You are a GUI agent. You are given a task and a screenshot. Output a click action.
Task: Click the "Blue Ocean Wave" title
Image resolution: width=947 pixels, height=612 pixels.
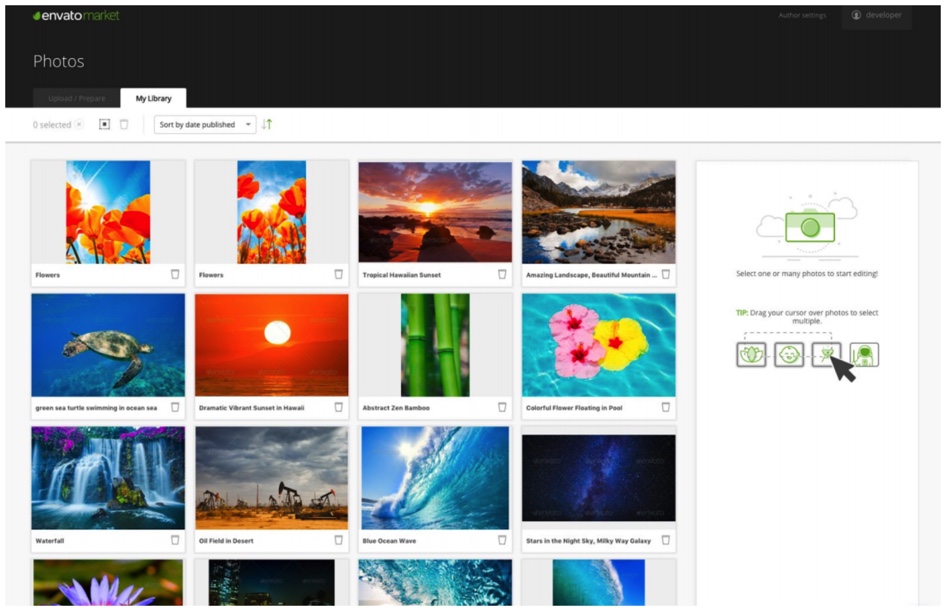pos(389,541)
